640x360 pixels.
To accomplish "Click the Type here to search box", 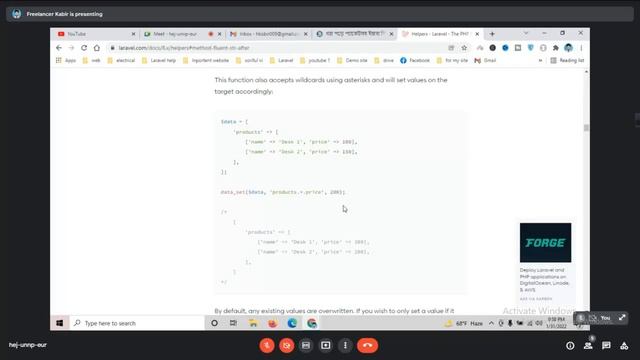I will tap(137, 323).
